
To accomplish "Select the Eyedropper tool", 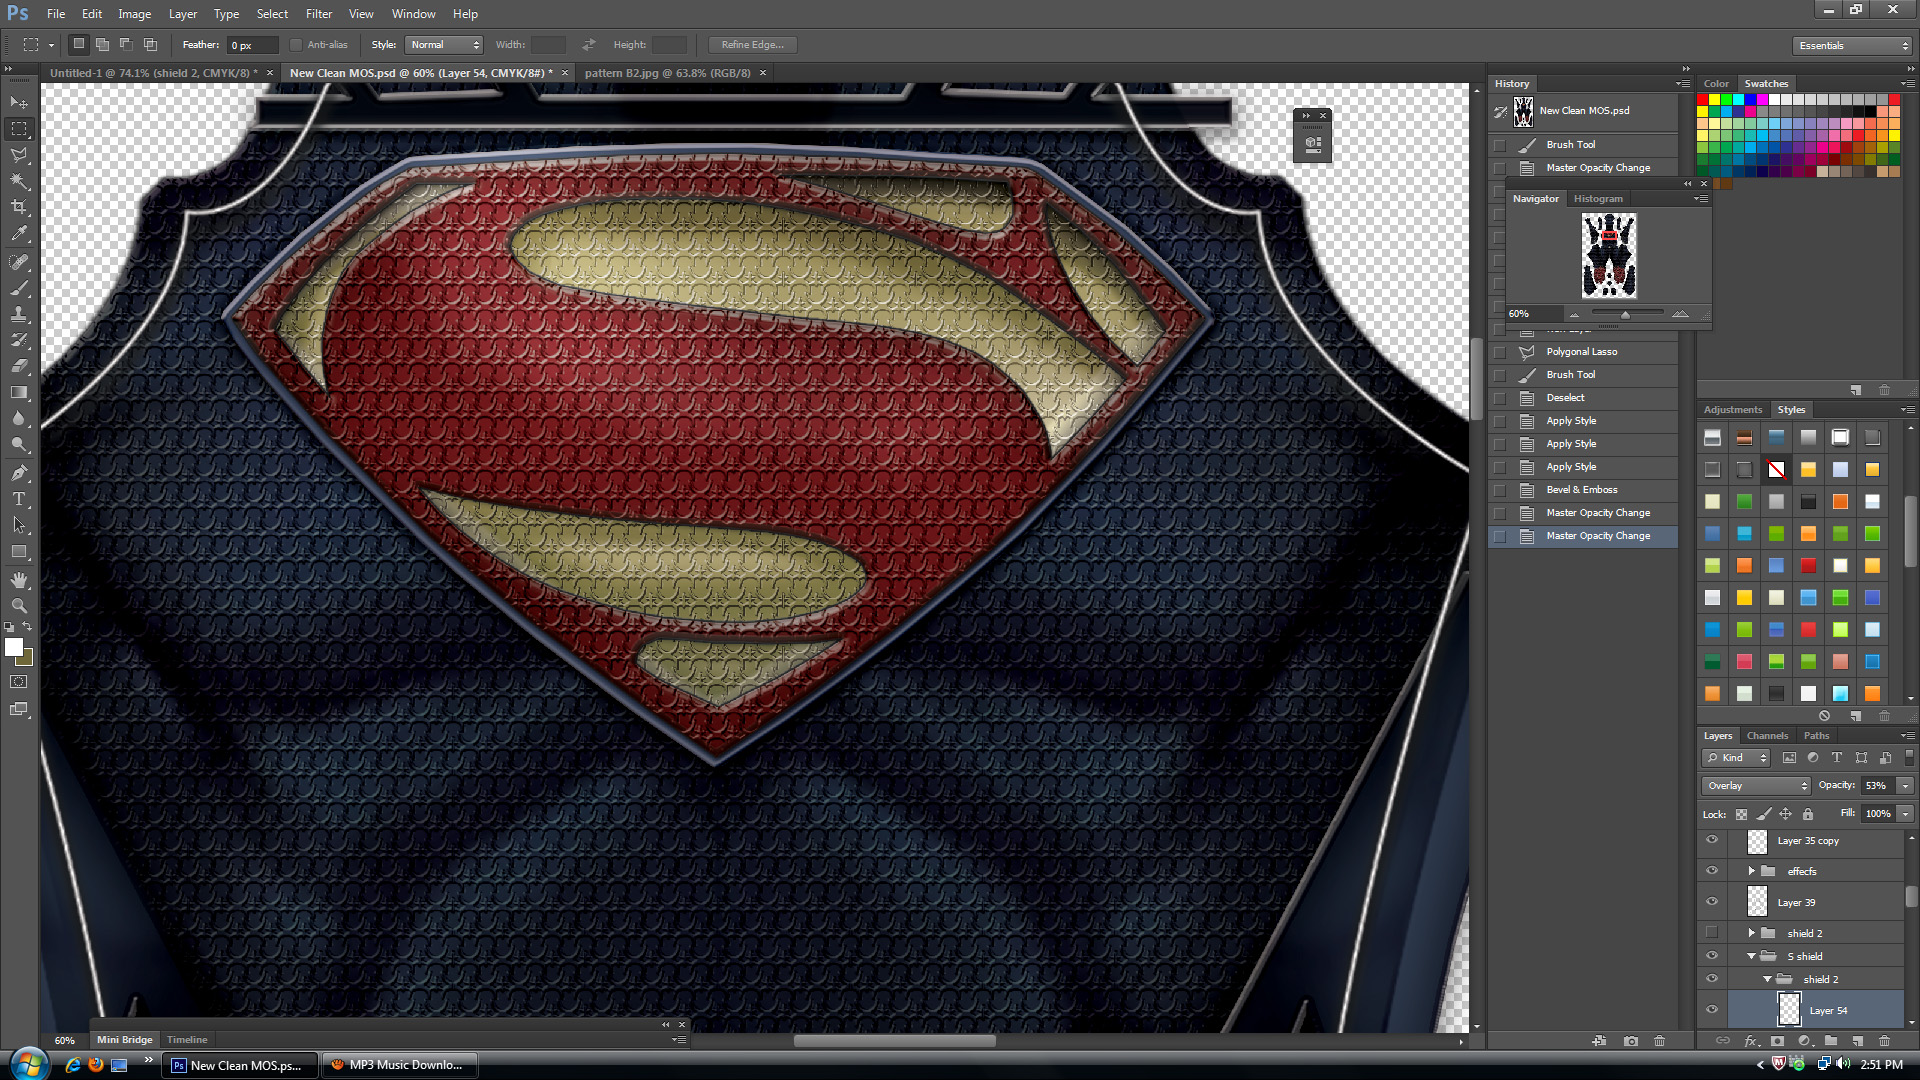I will coord(19,233).
